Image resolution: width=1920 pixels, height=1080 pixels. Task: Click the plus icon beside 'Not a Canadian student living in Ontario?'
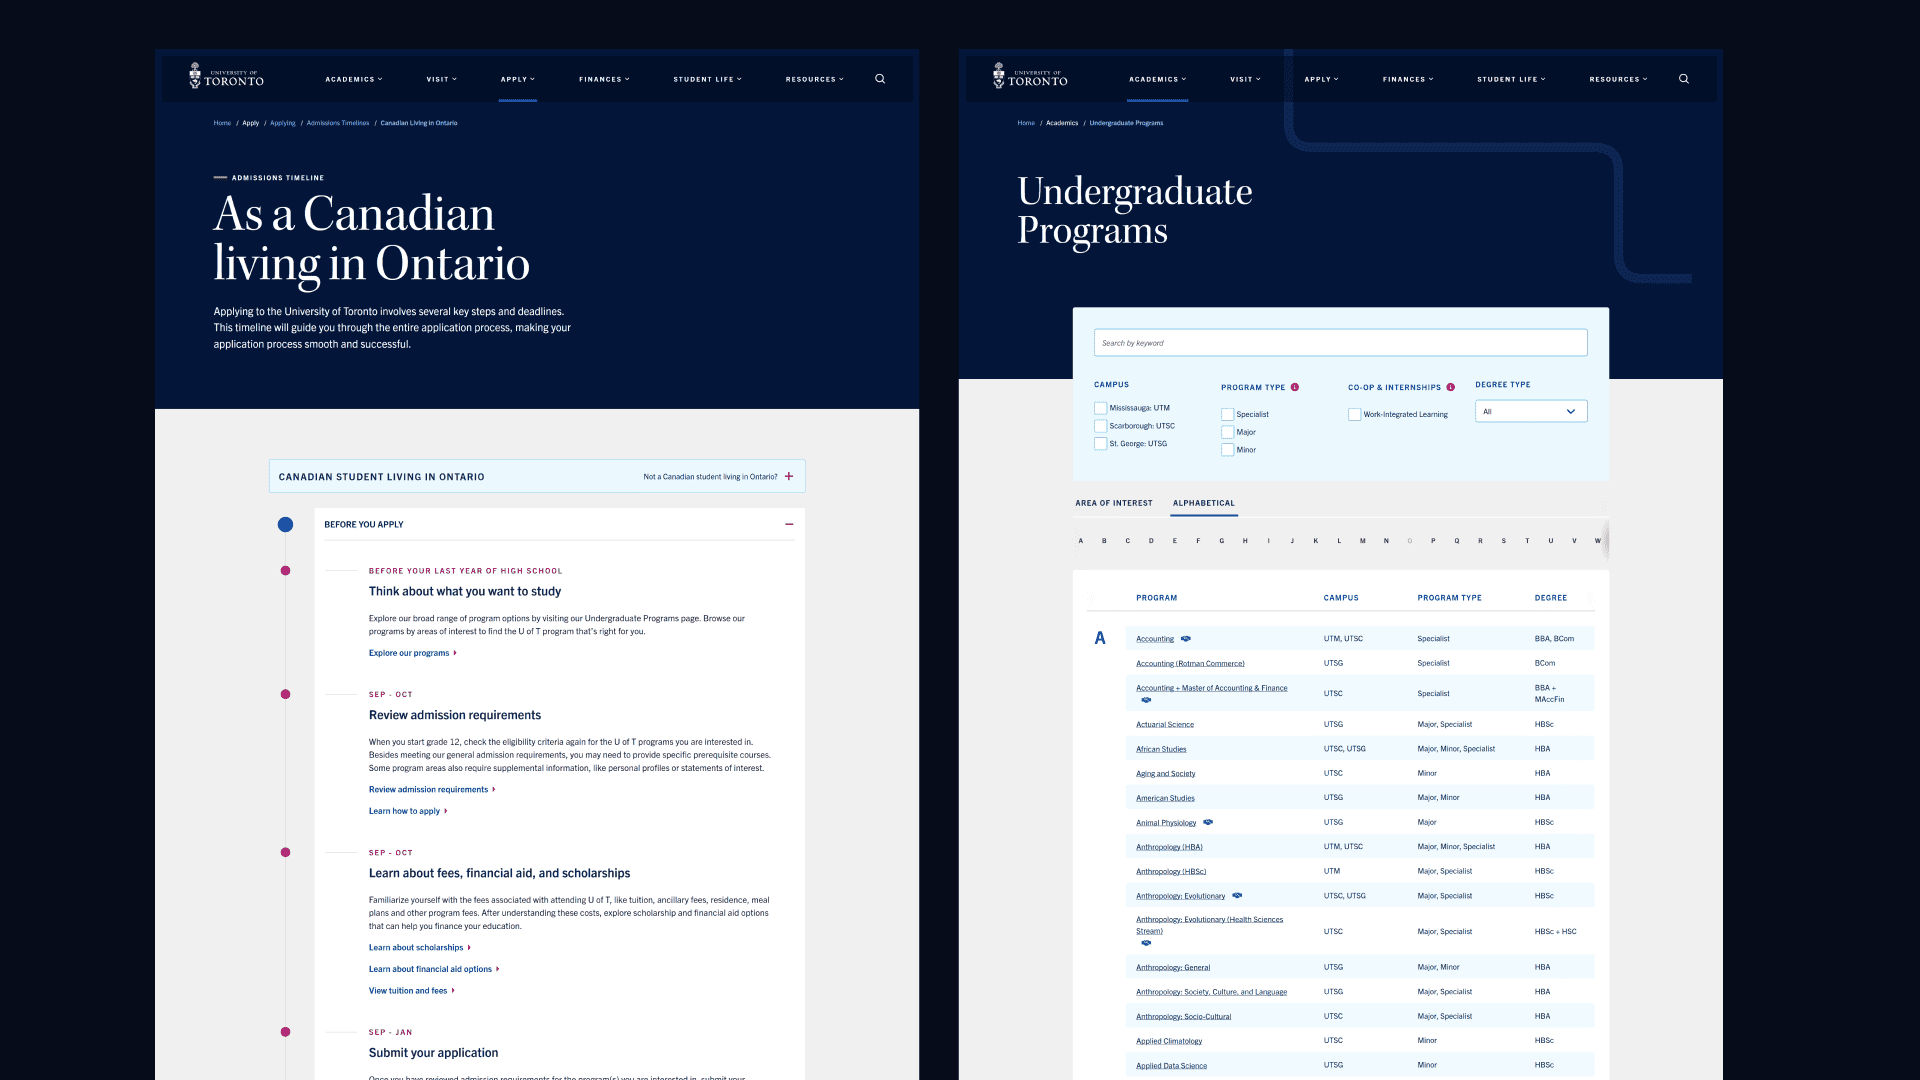(x=789, y=477)
